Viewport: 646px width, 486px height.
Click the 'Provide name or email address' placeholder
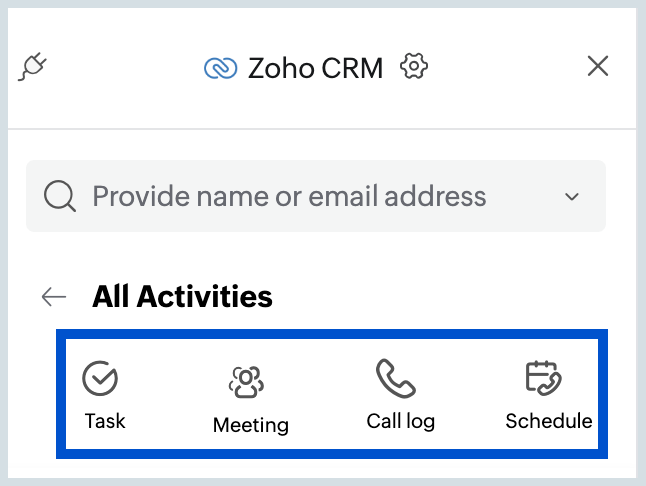[289, 196]
